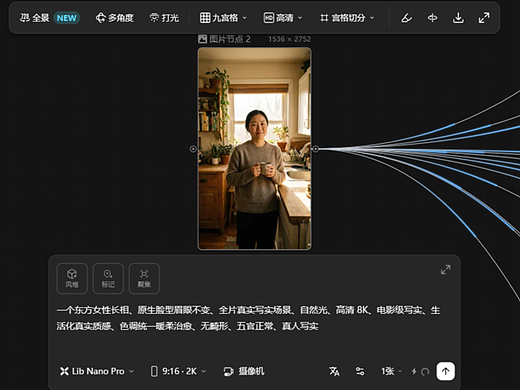The width and height of the screenshot is (520, 390).
Task: Open the parameter settings sliders icon
Action: point(360,371)
